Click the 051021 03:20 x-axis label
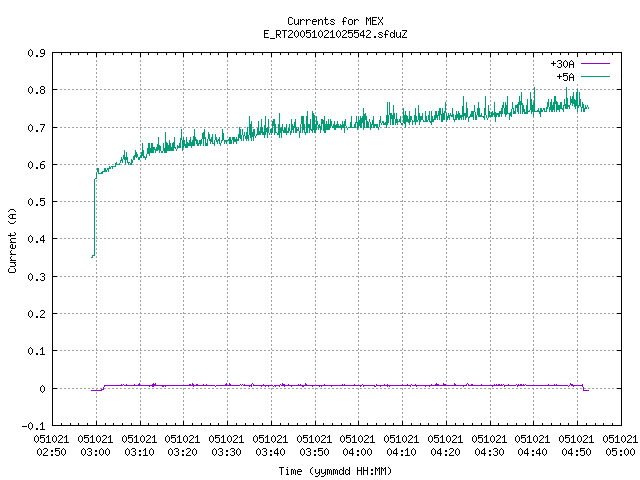The width and height of the screenshot is (640, 480). (182, 446)
